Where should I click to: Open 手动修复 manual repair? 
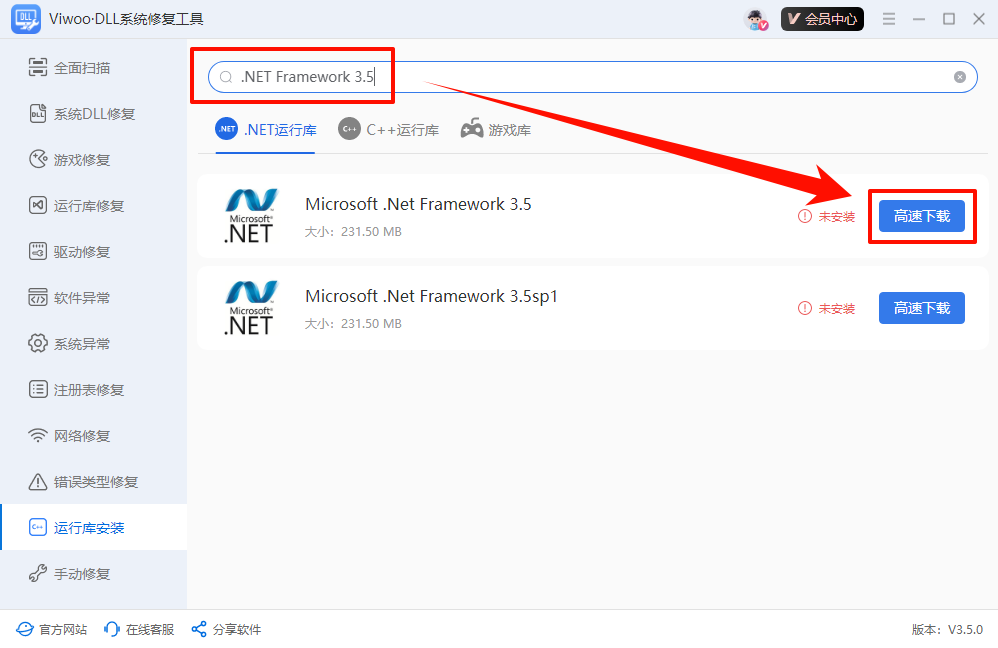click(82, 574)
